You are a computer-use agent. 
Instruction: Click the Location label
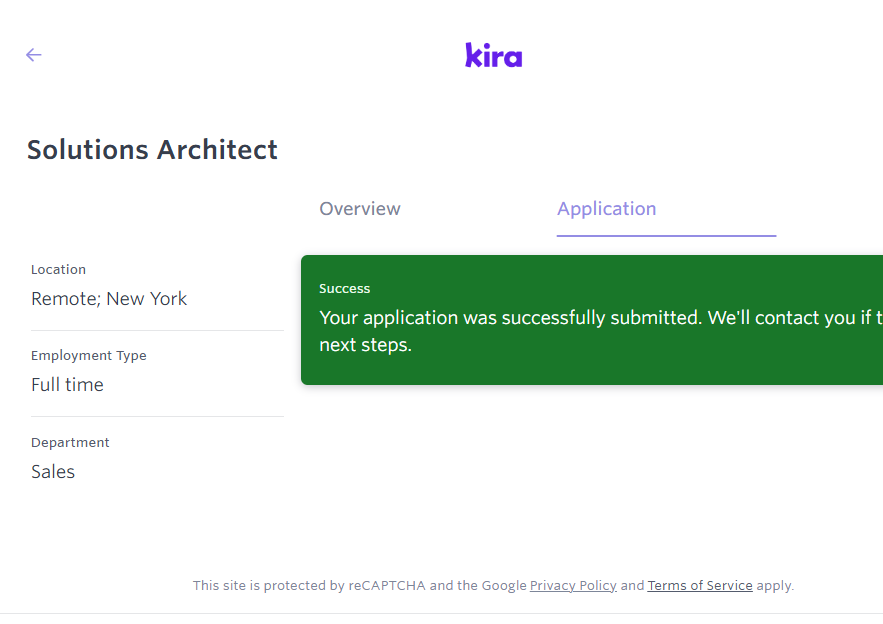pyautogui.click(x=58, y=270)
